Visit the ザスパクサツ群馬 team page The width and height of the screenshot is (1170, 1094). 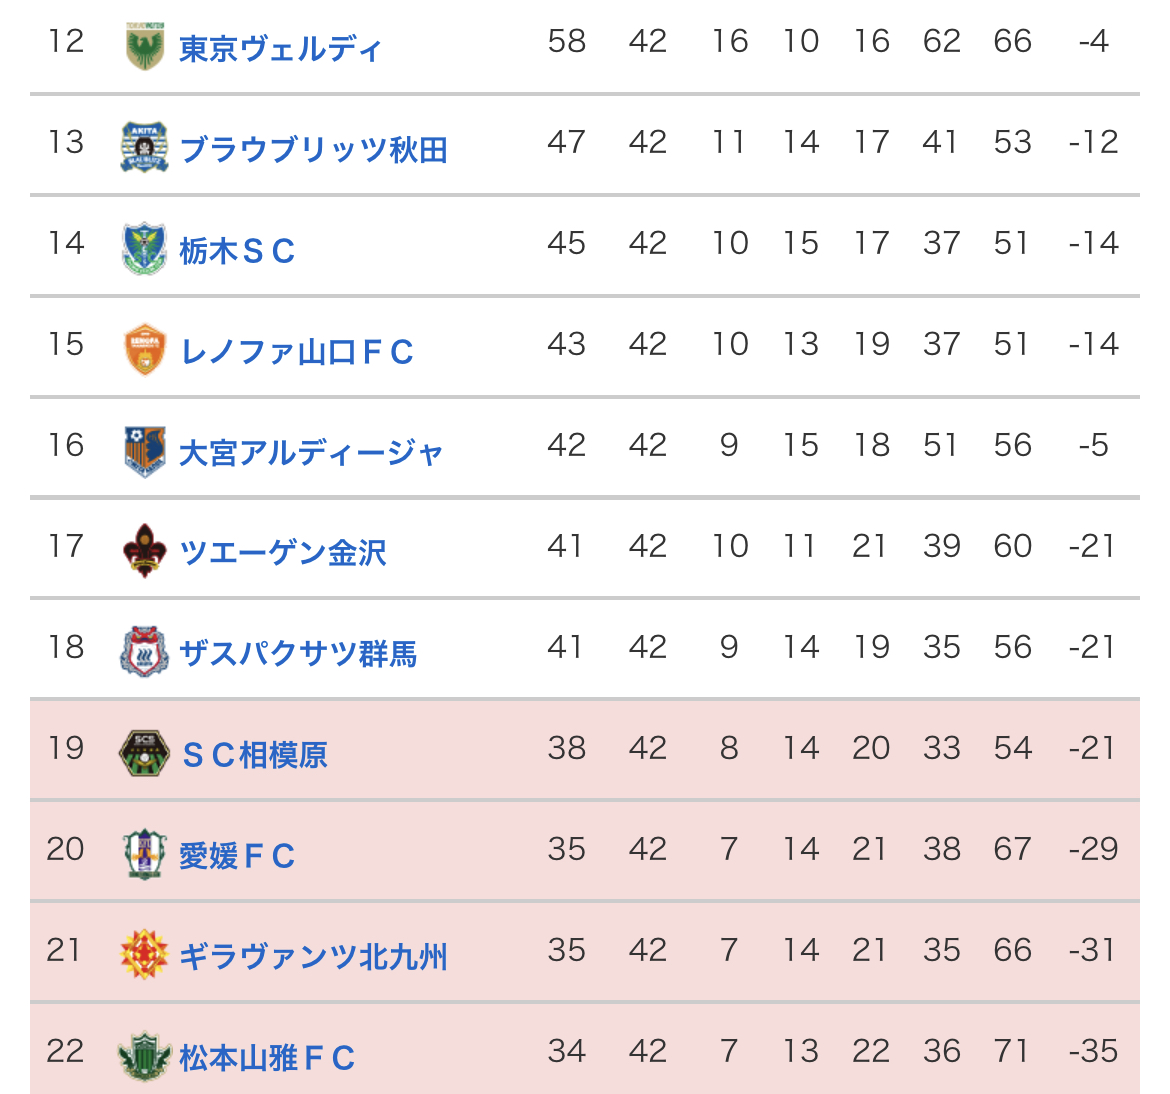[x=298, y=654]
